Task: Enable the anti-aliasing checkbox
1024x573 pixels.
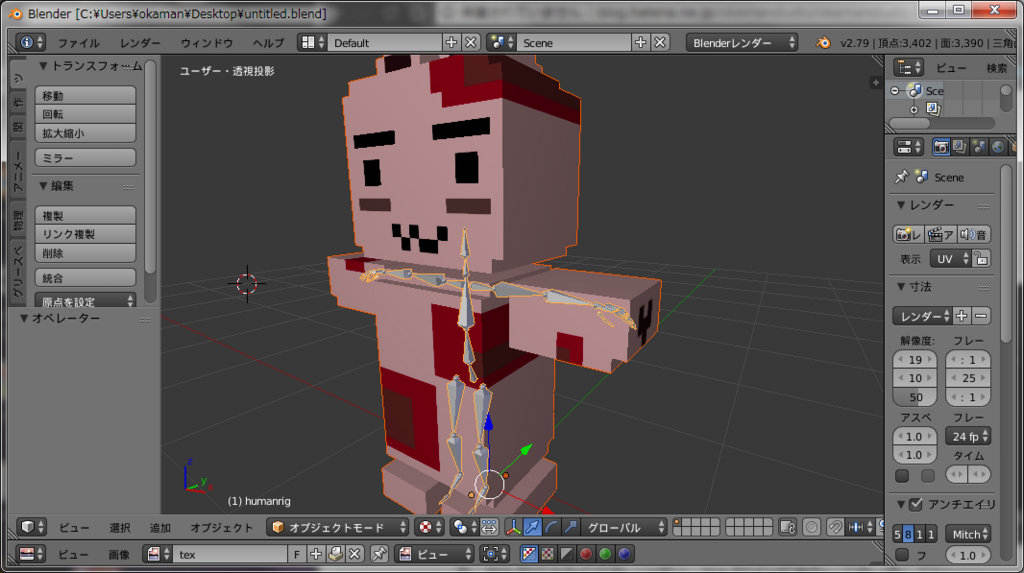Action: [916, 504]
